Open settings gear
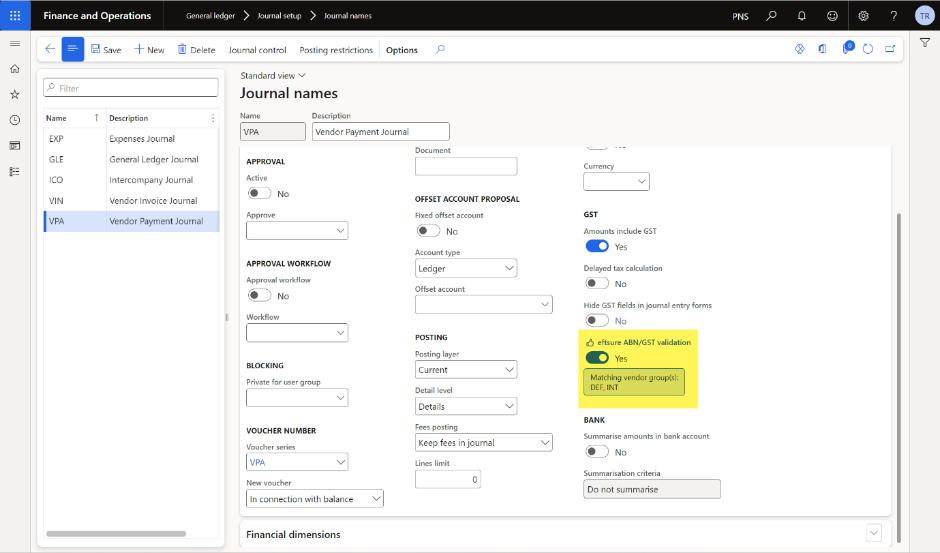The width and height of the screenshot is (940, 553). [863, 16]
